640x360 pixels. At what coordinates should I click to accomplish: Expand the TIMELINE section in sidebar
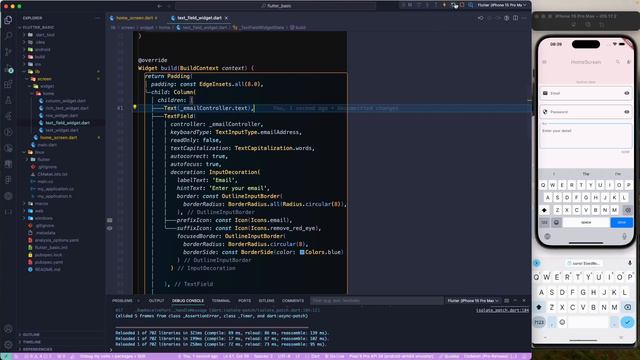click(x=32, y=342)
